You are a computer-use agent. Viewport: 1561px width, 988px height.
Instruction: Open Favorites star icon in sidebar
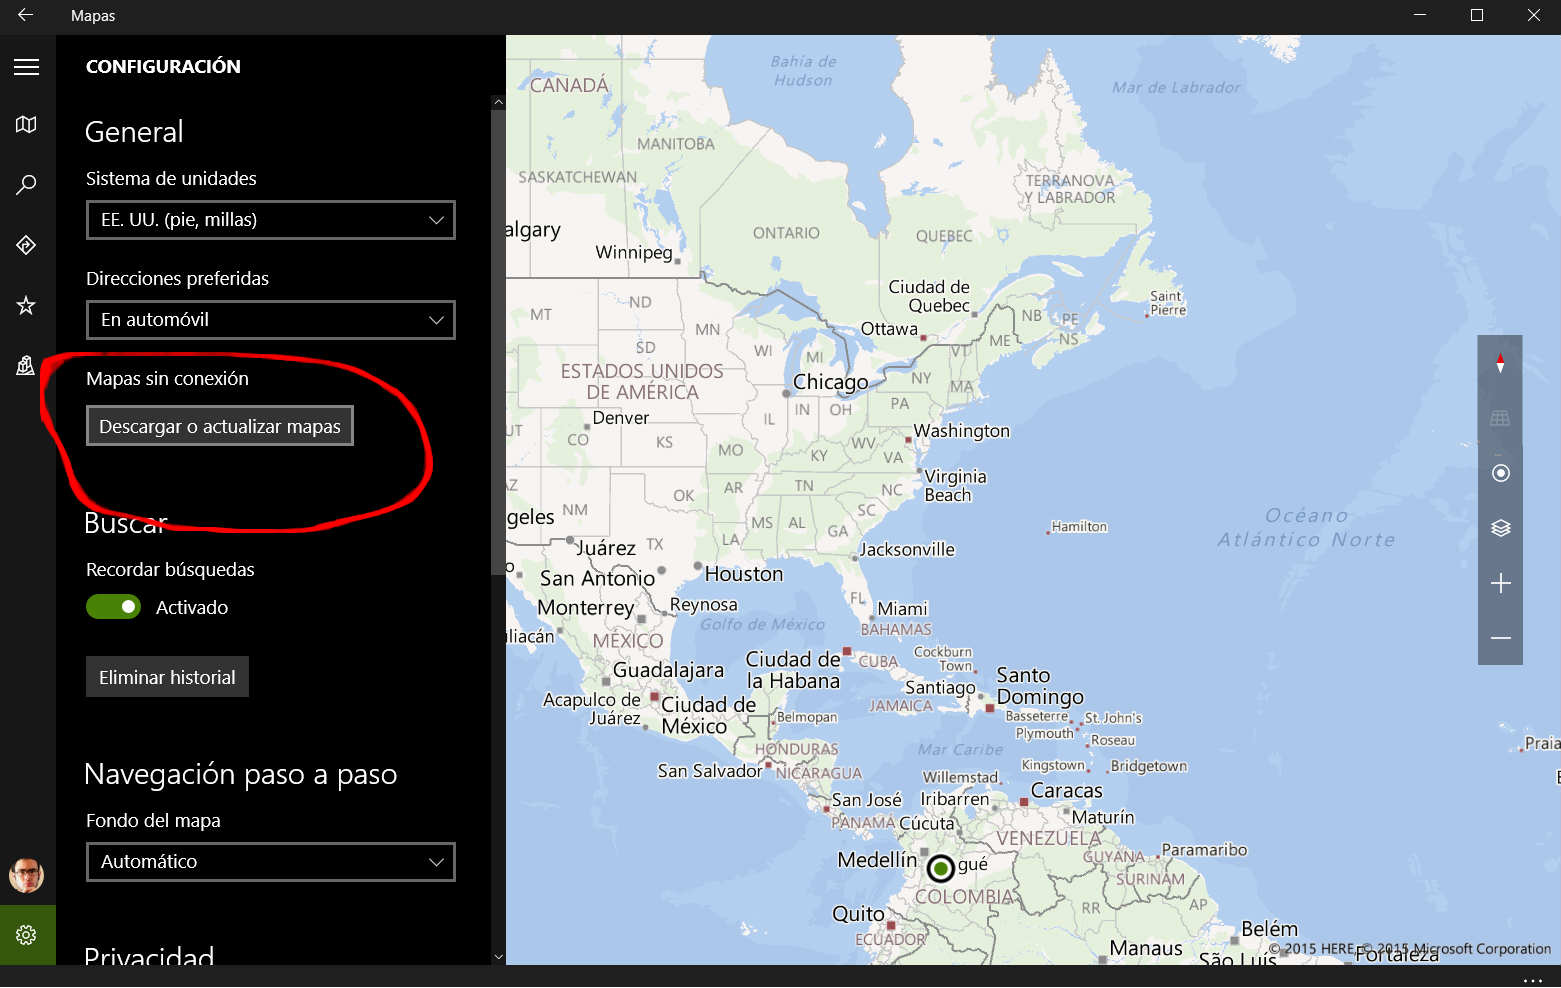[x=27, y=305]
